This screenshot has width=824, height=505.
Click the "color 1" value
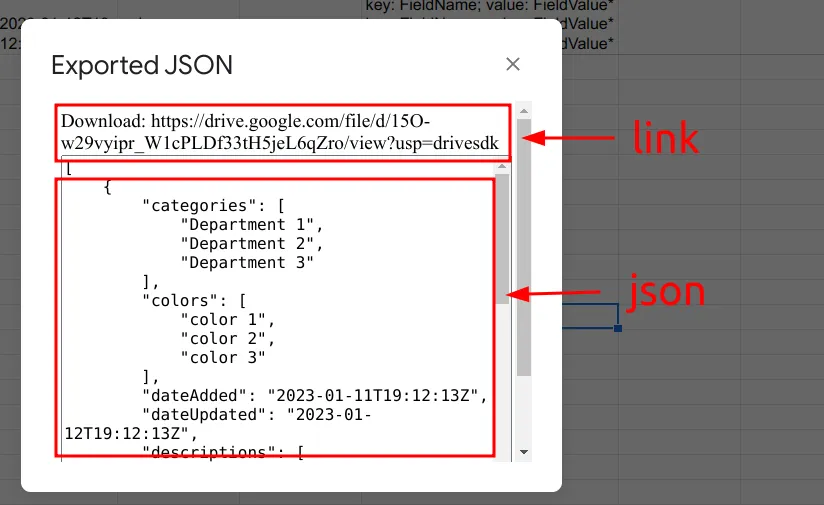[223, 320]
